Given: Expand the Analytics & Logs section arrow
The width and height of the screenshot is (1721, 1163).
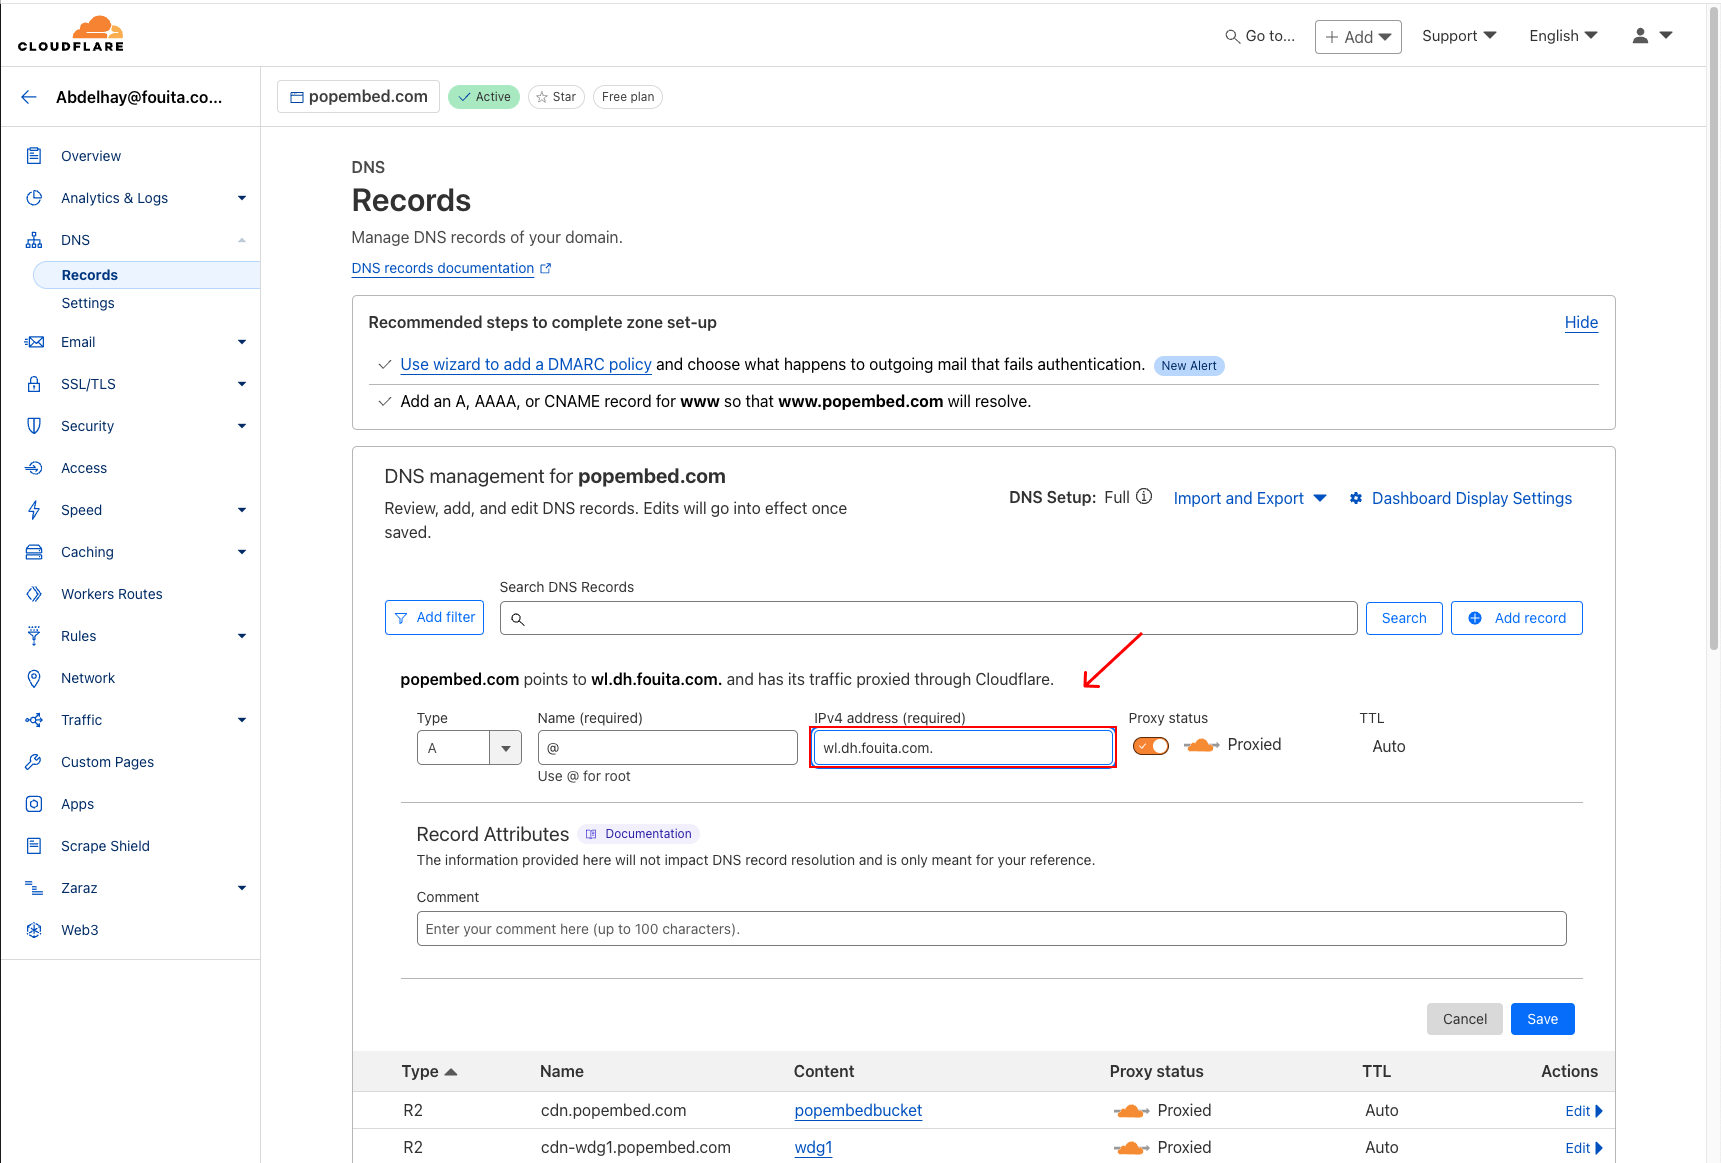Looking at the screenshot, I should pyautogui.click(x=242, y=198).
